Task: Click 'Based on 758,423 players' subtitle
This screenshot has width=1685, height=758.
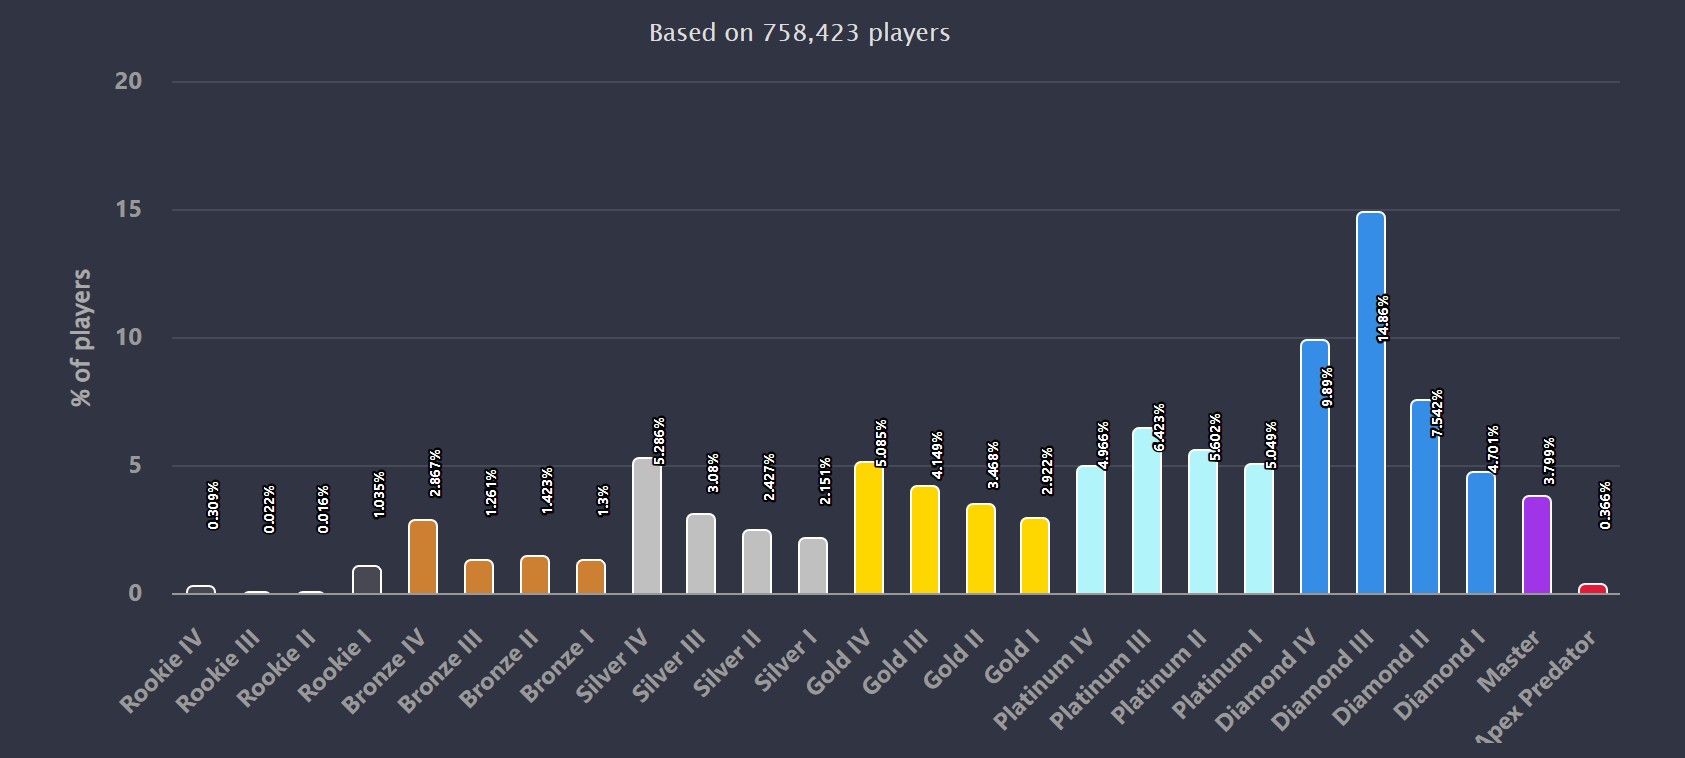Action: (x=800, y=33)
